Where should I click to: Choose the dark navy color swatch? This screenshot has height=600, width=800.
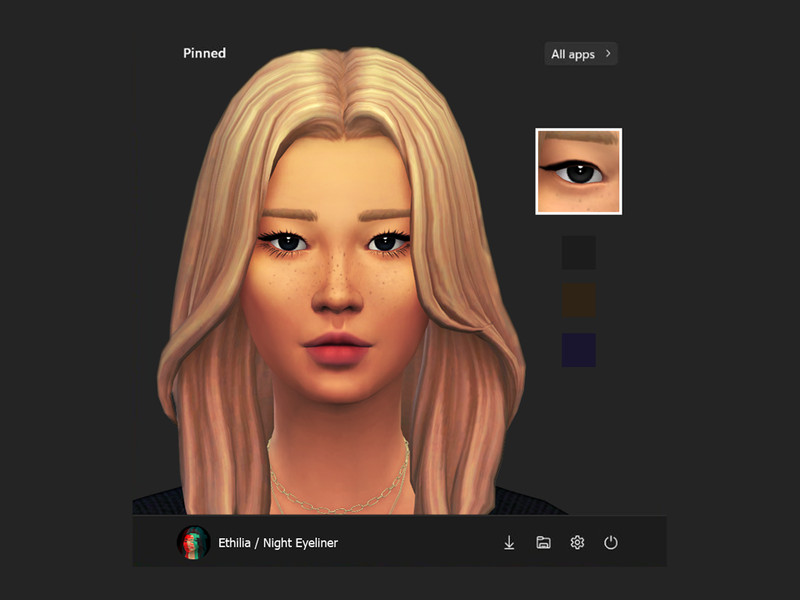pyautogui.click(x=578, y=349)
